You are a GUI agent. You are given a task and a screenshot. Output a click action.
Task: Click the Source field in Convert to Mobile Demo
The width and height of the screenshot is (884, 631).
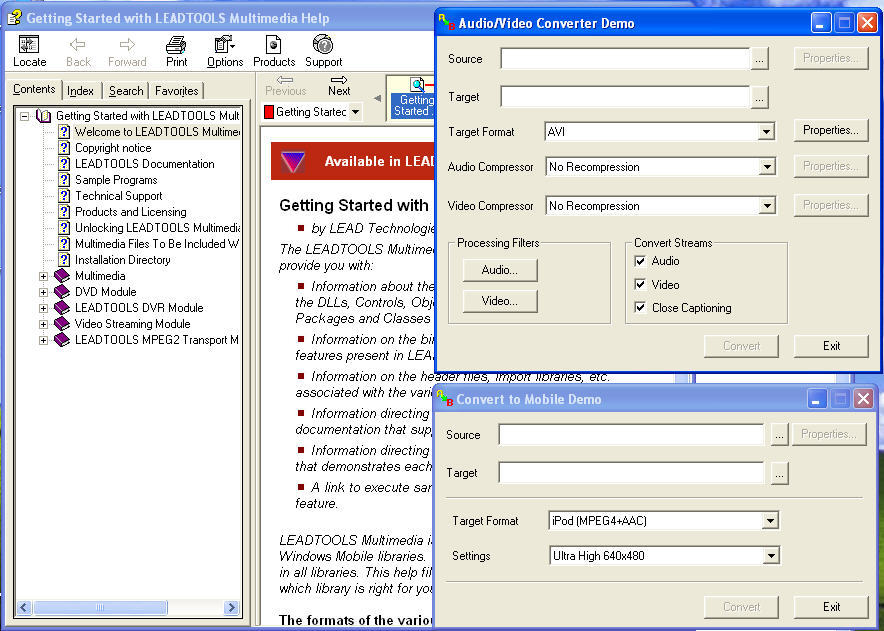tap(631, 435)
